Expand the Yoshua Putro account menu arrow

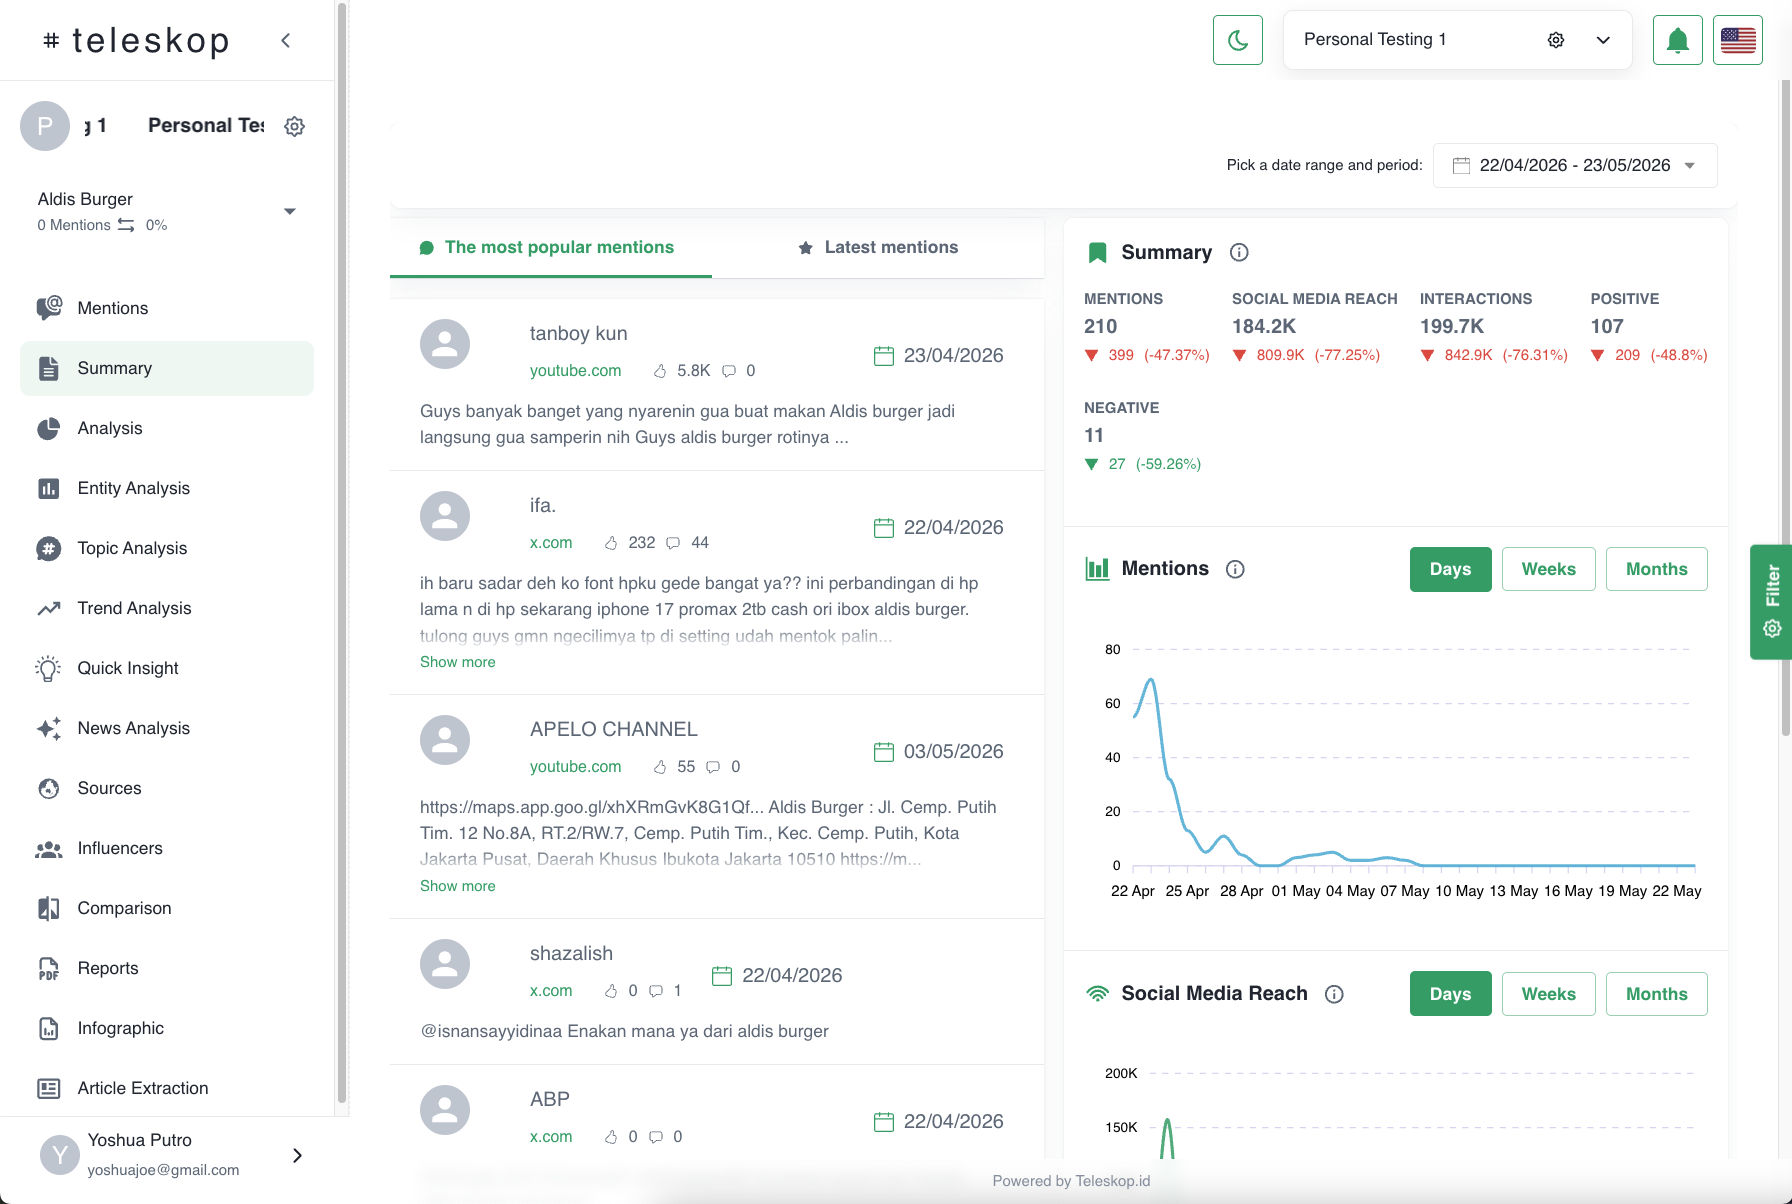297,1155
